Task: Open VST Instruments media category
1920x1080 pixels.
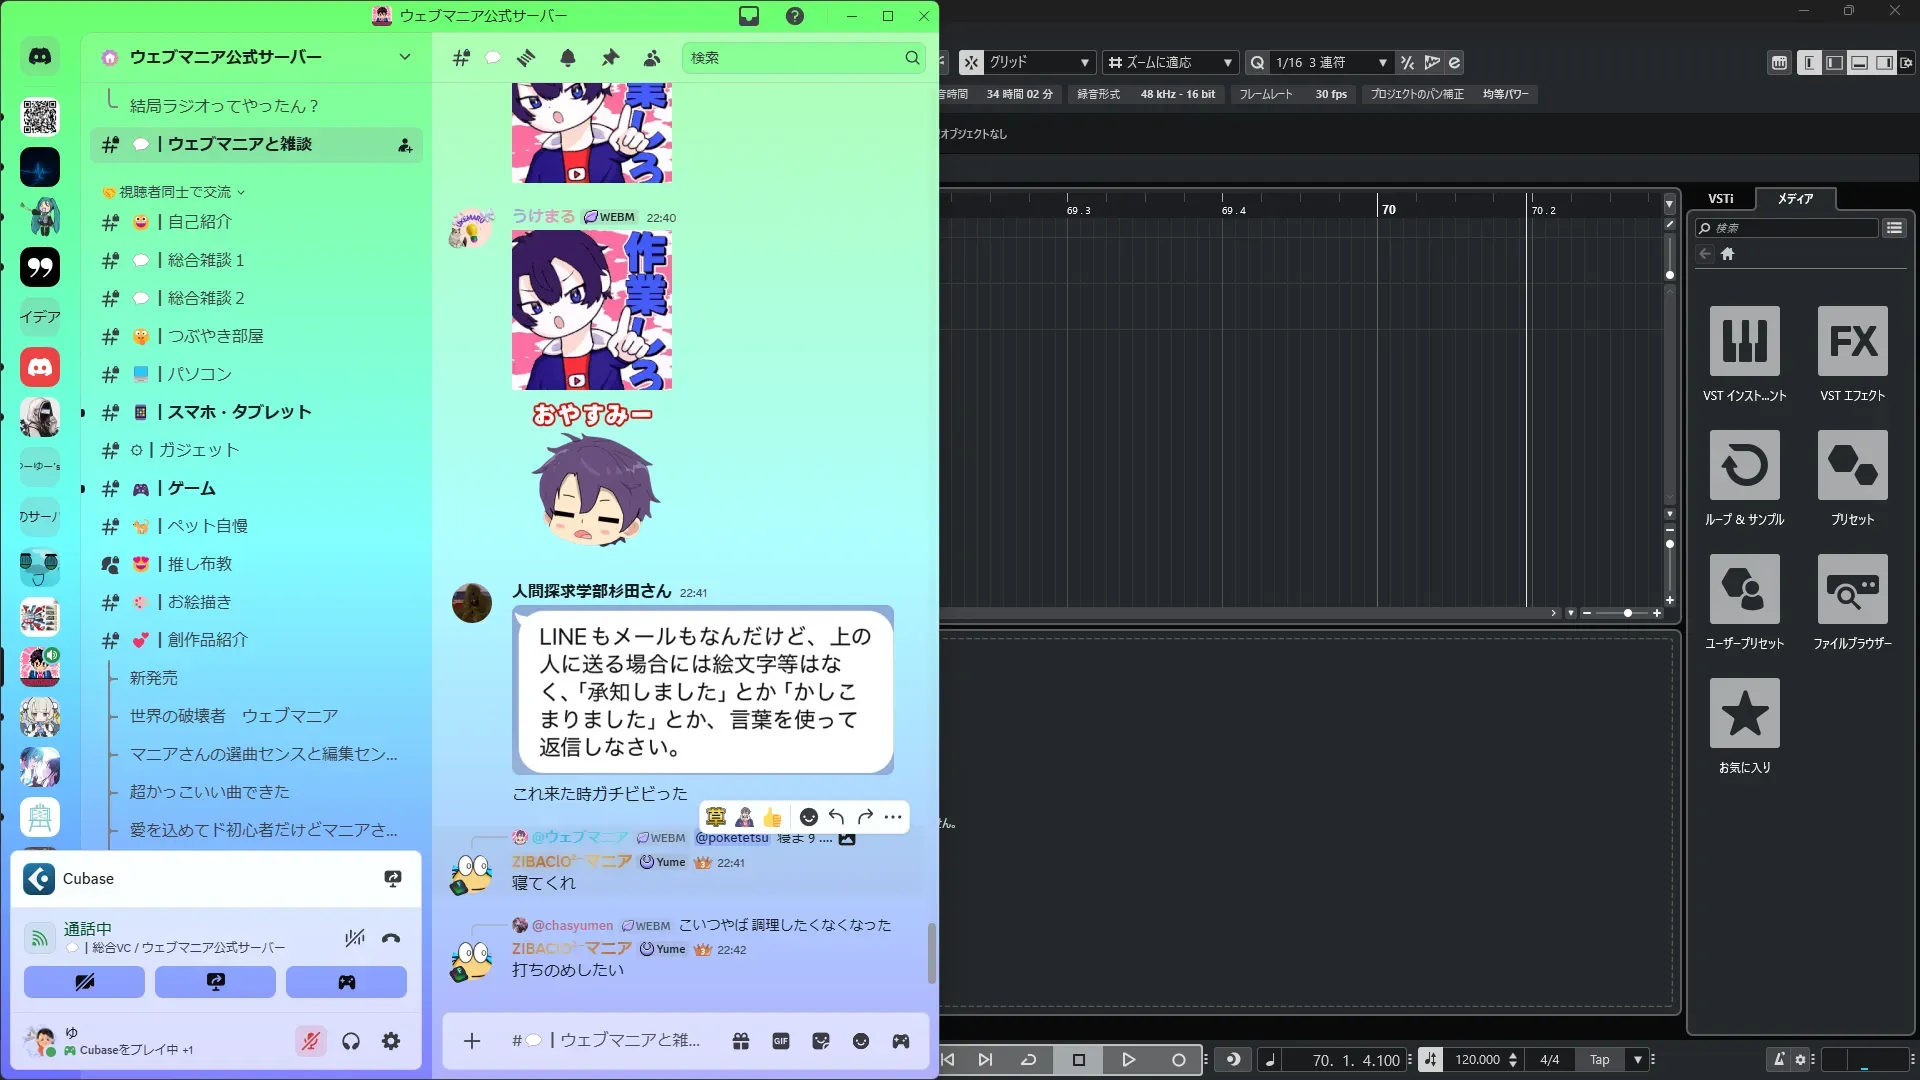Action: (1744, 341)
